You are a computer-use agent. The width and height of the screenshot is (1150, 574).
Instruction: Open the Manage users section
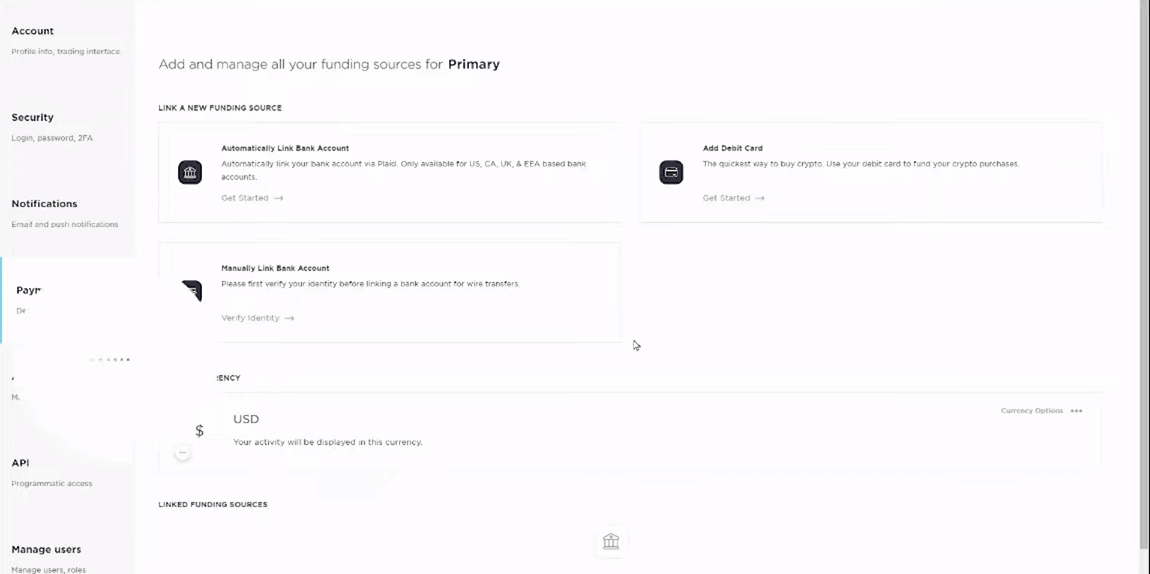[46, 549]
